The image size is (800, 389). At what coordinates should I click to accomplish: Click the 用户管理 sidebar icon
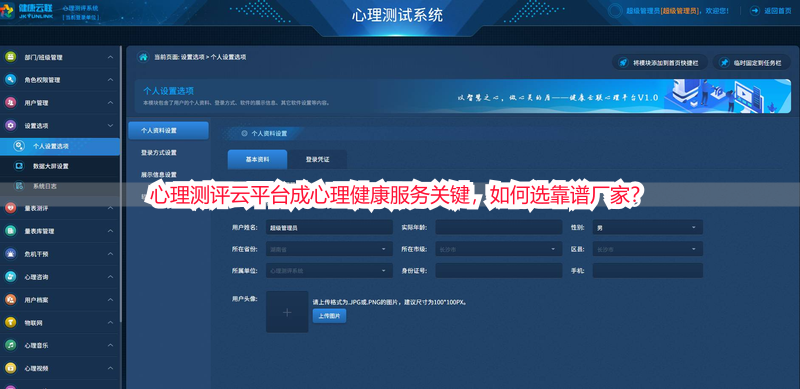point(10,103)
